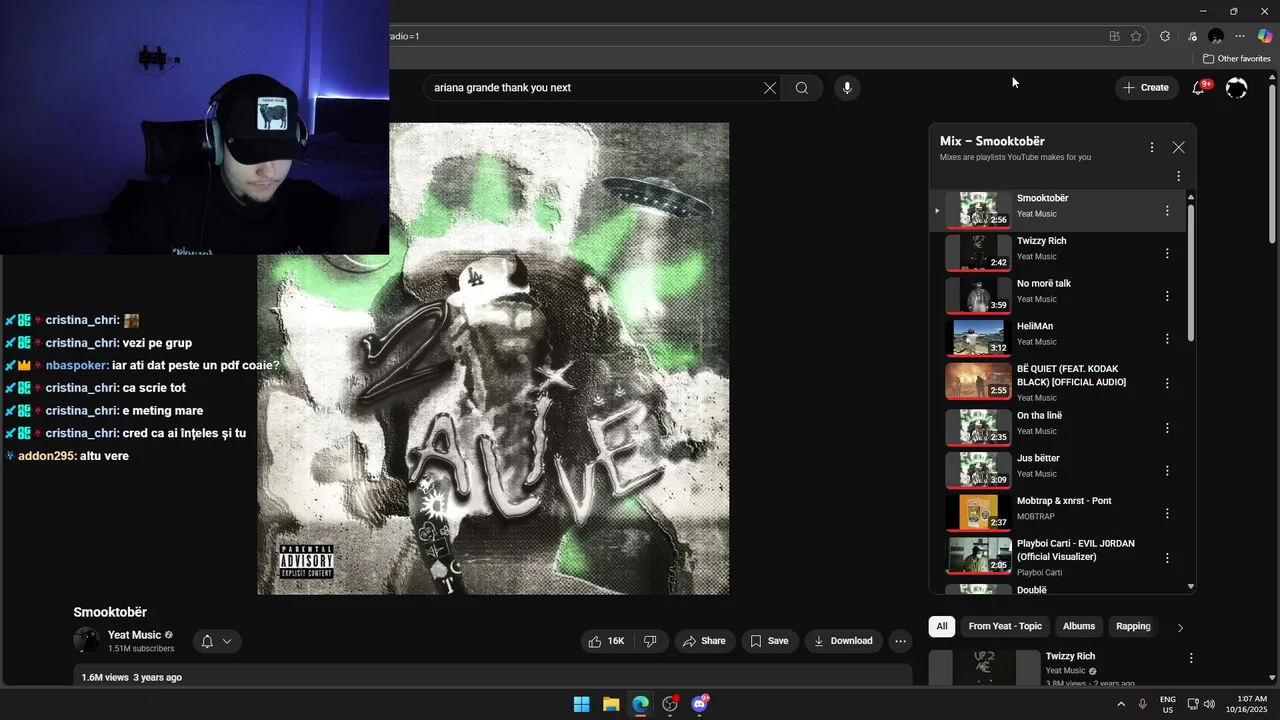Viewport: 1280px width, 720px height.
Task: Open options for Smooktobër playlist item
Action: 1167,211
